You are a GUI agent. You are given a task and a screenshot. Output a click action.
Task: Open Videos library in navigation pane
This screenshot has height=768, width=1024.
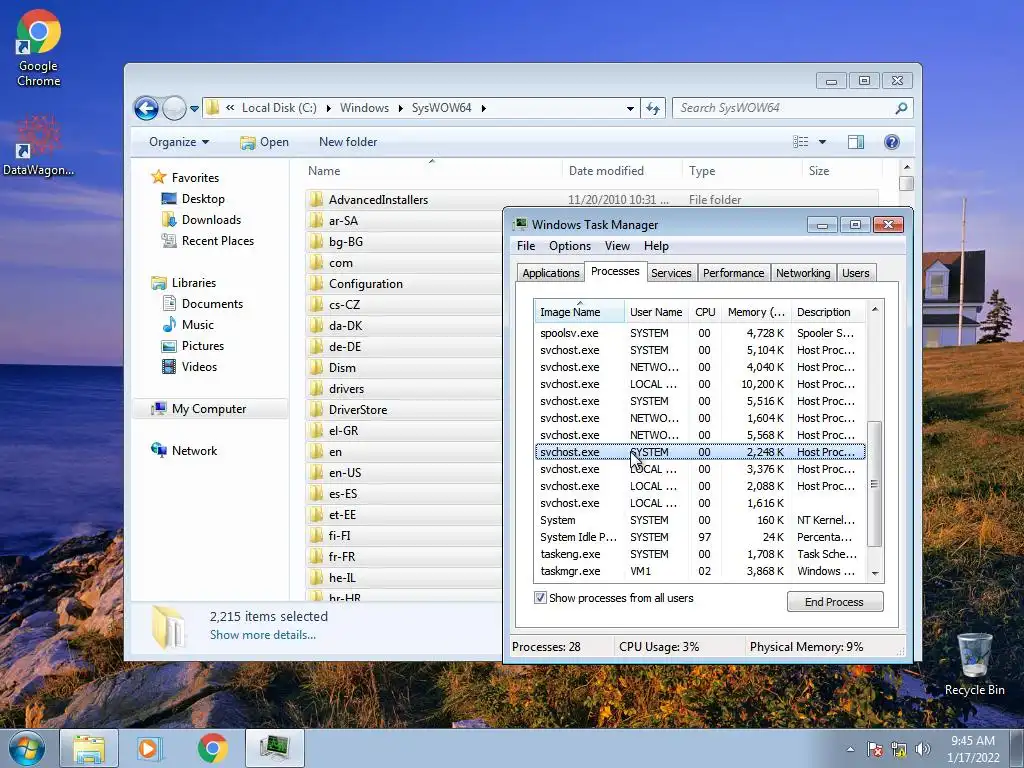point(189,366)
